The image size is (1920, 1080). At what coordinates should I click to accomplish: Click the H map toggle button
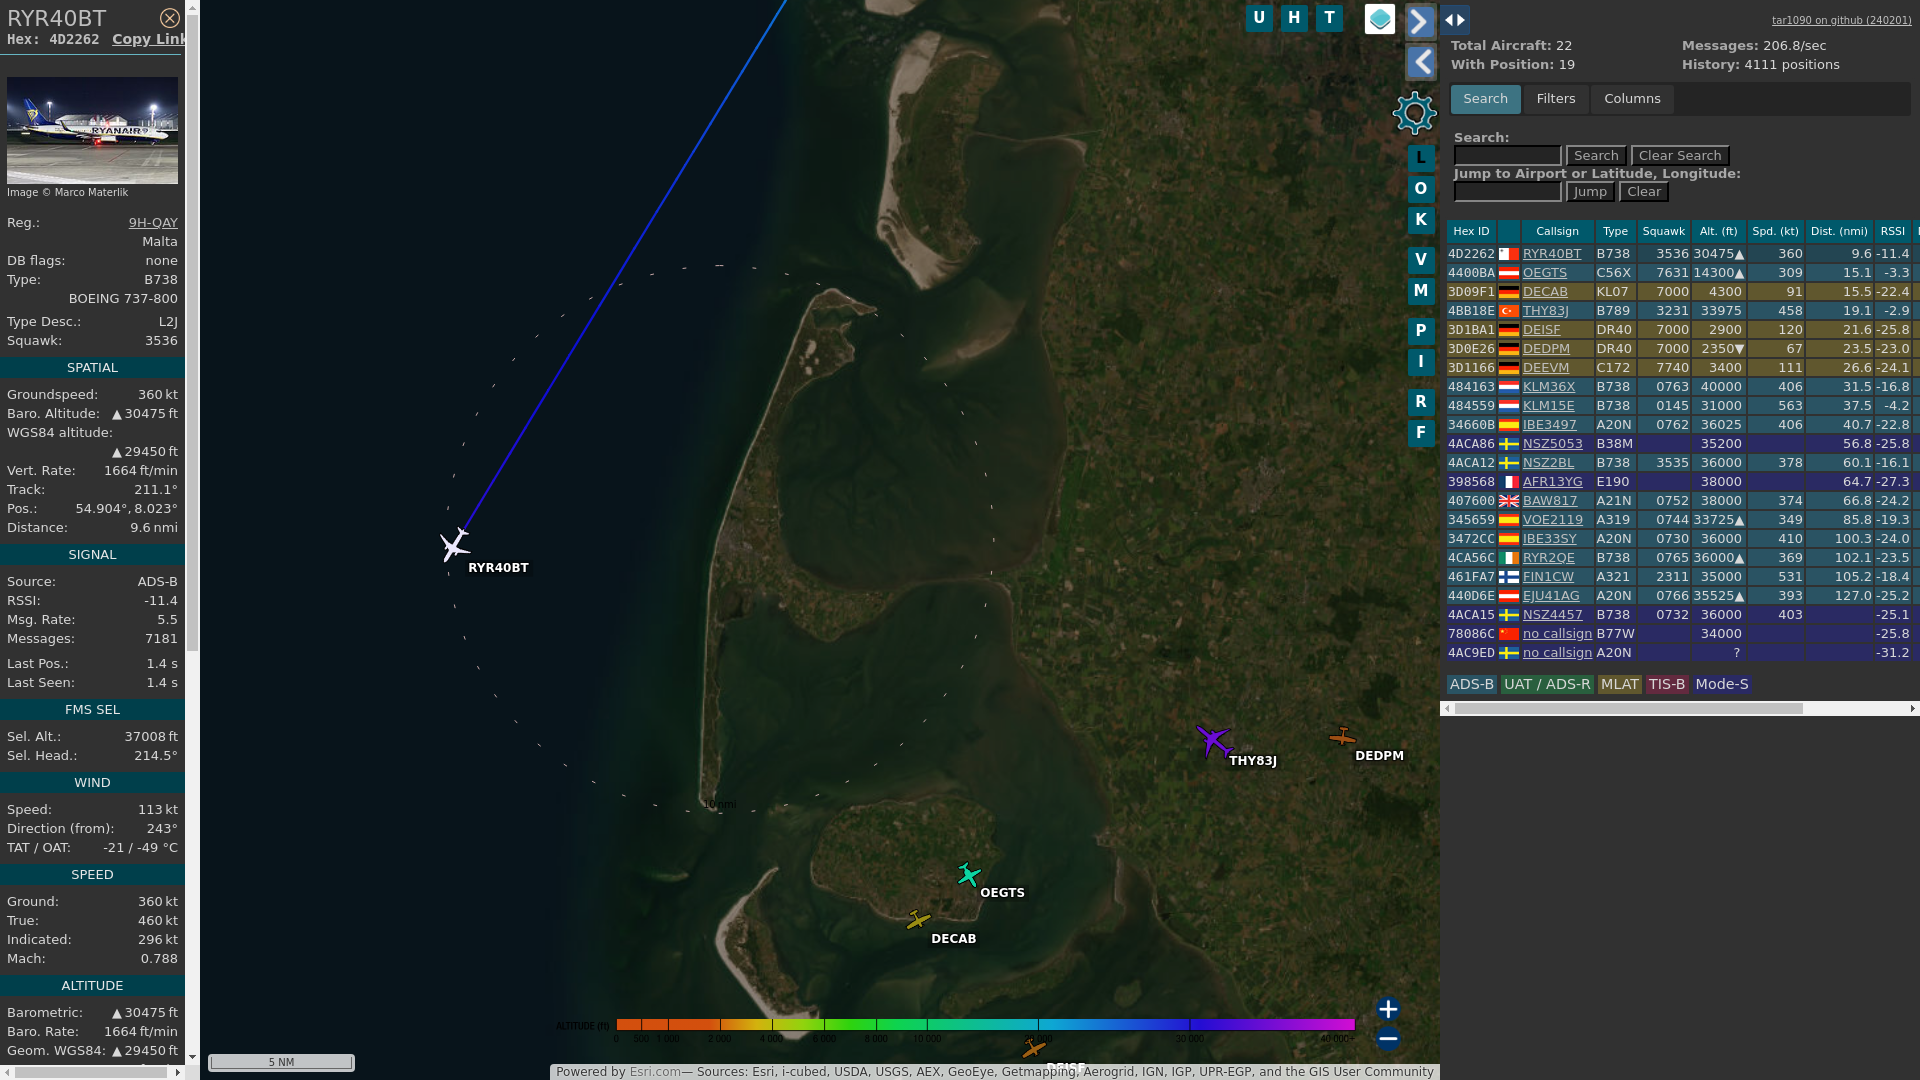pos(1294,18)
